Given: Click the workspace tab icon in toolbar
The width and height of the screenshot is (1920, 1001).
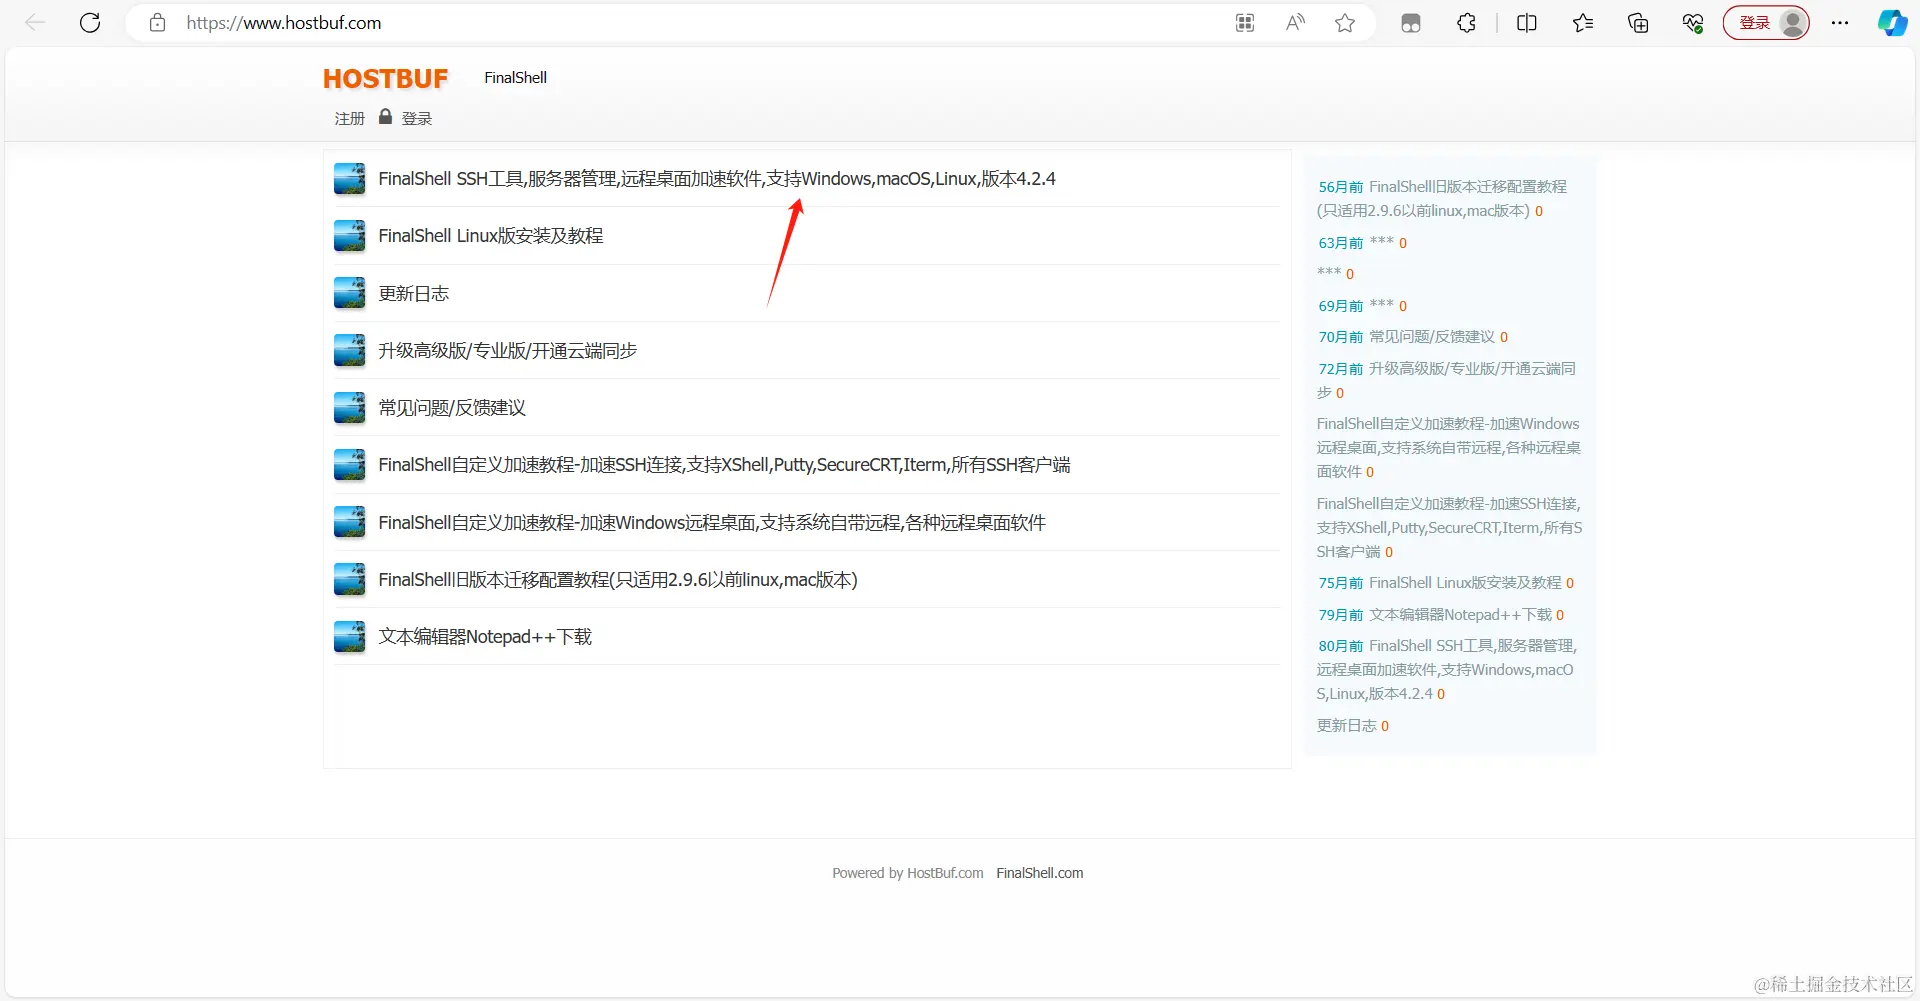Looking at the screenshot, I should tap(1411, 23).
